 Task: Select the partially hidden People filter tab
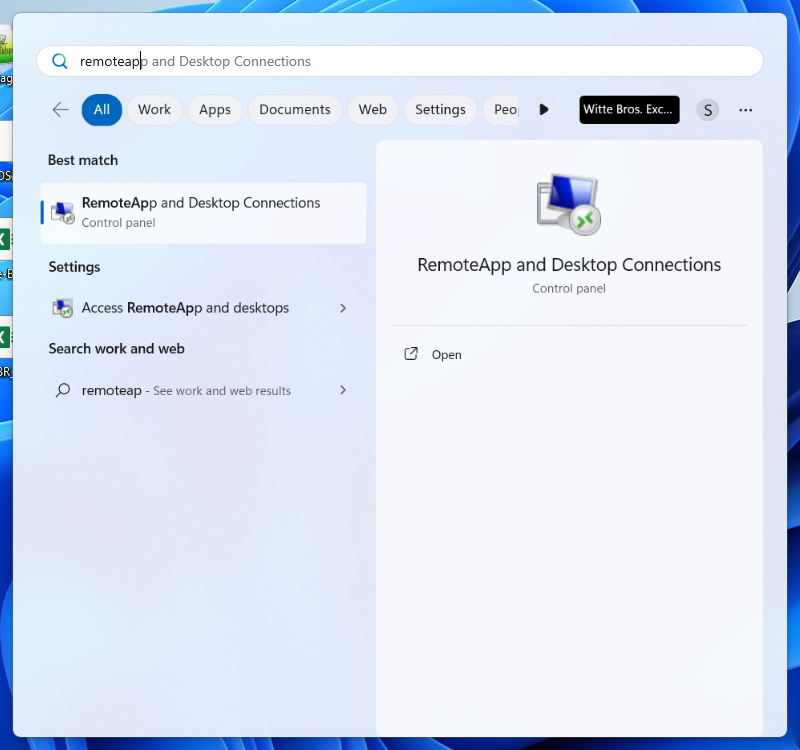tap(501, 110)
